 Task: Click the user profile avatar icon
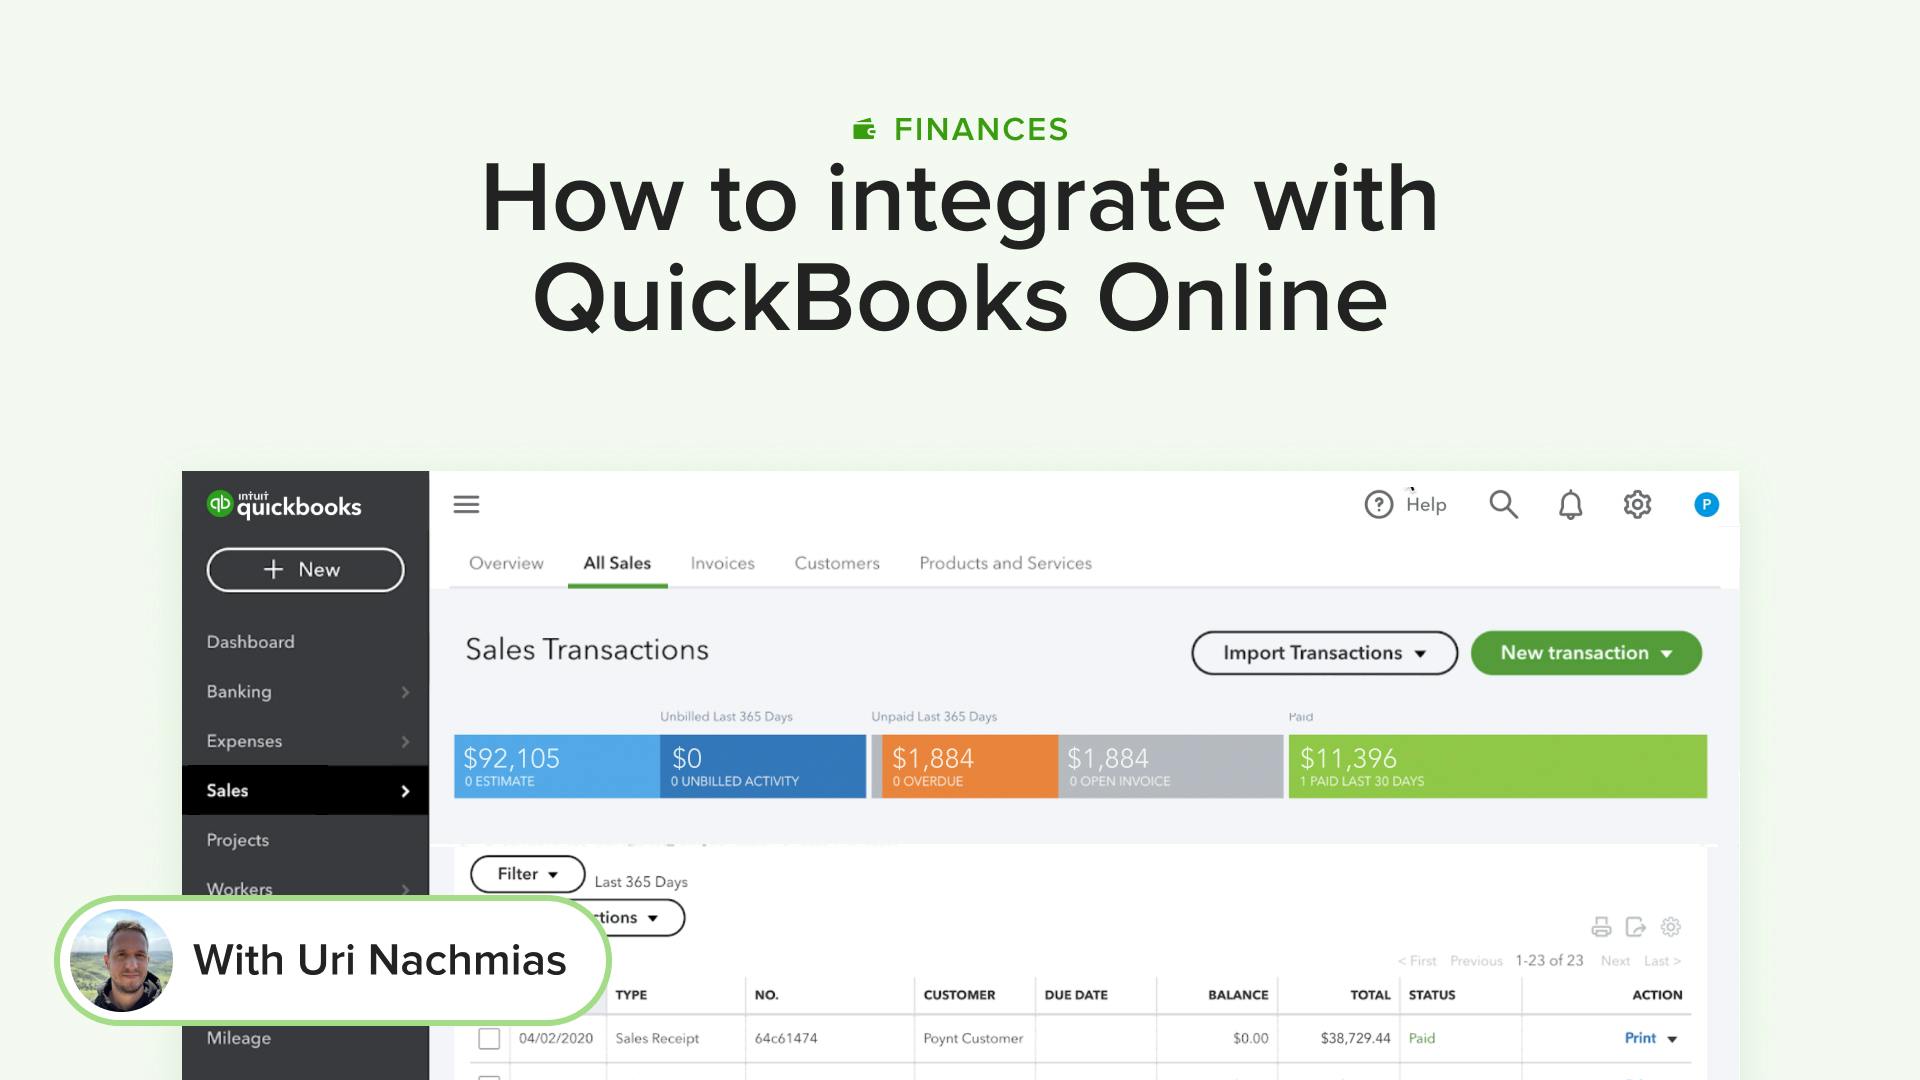click(1706, 504)
